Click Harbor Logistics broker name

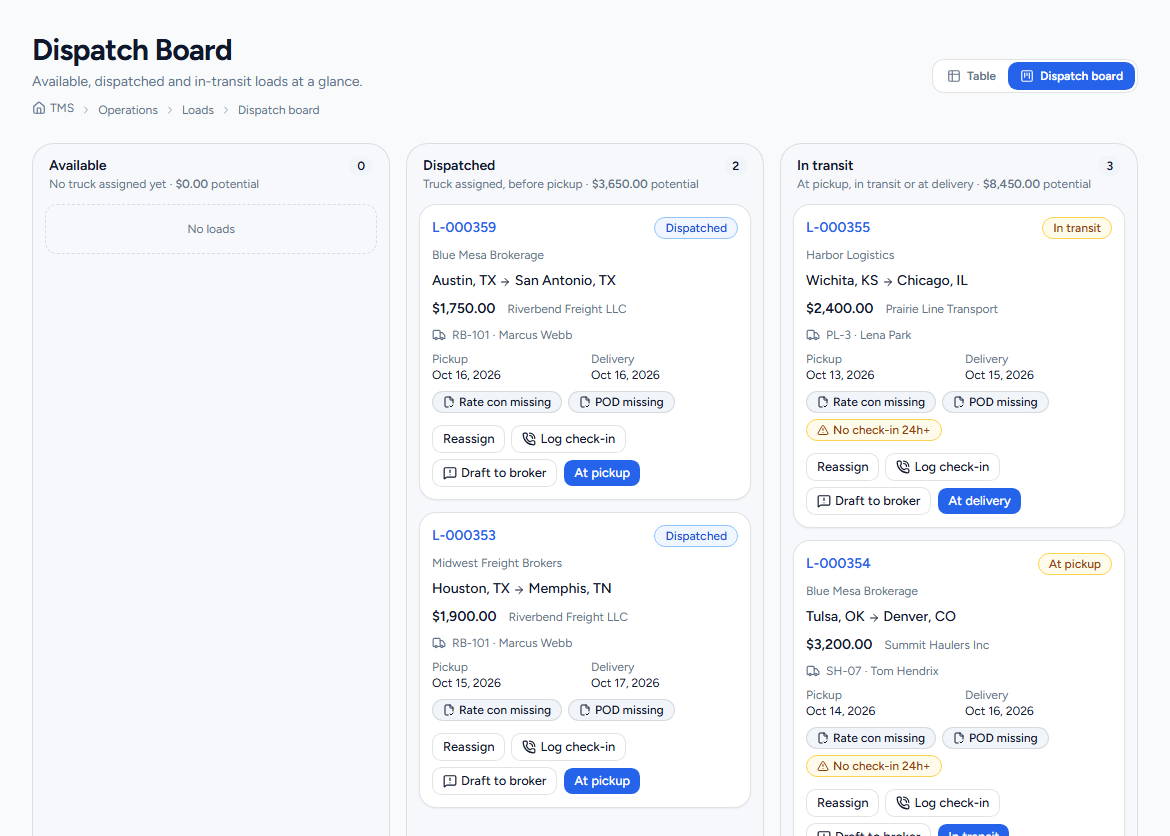click(850, 255)
